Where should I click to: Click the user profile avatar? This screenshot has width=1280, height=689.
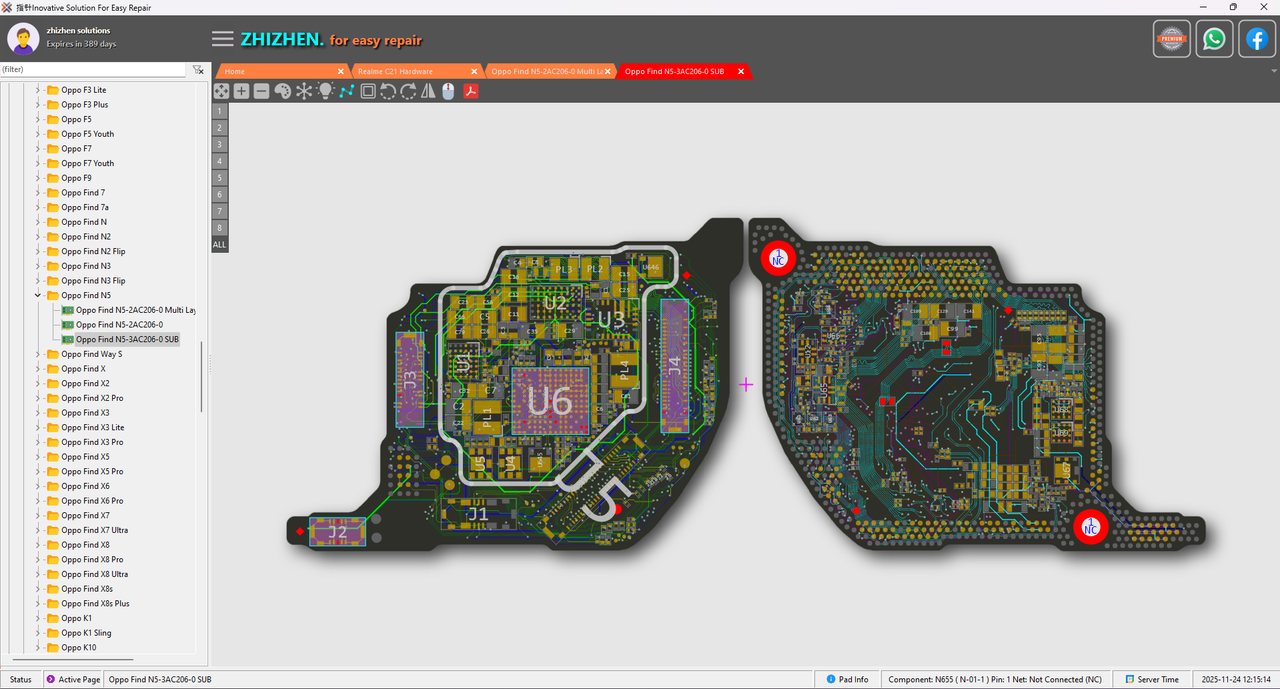(24, 39)
